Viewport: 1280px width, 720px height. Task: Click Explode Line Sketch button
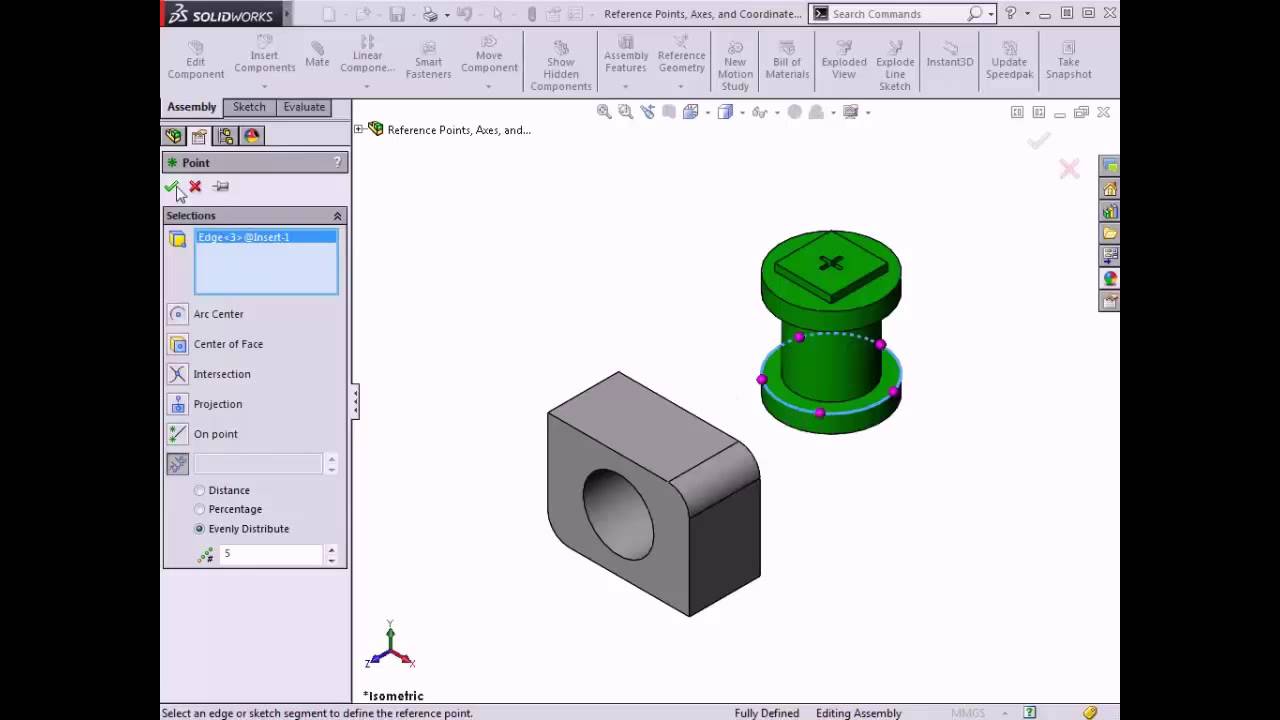(x=895, y=66)
